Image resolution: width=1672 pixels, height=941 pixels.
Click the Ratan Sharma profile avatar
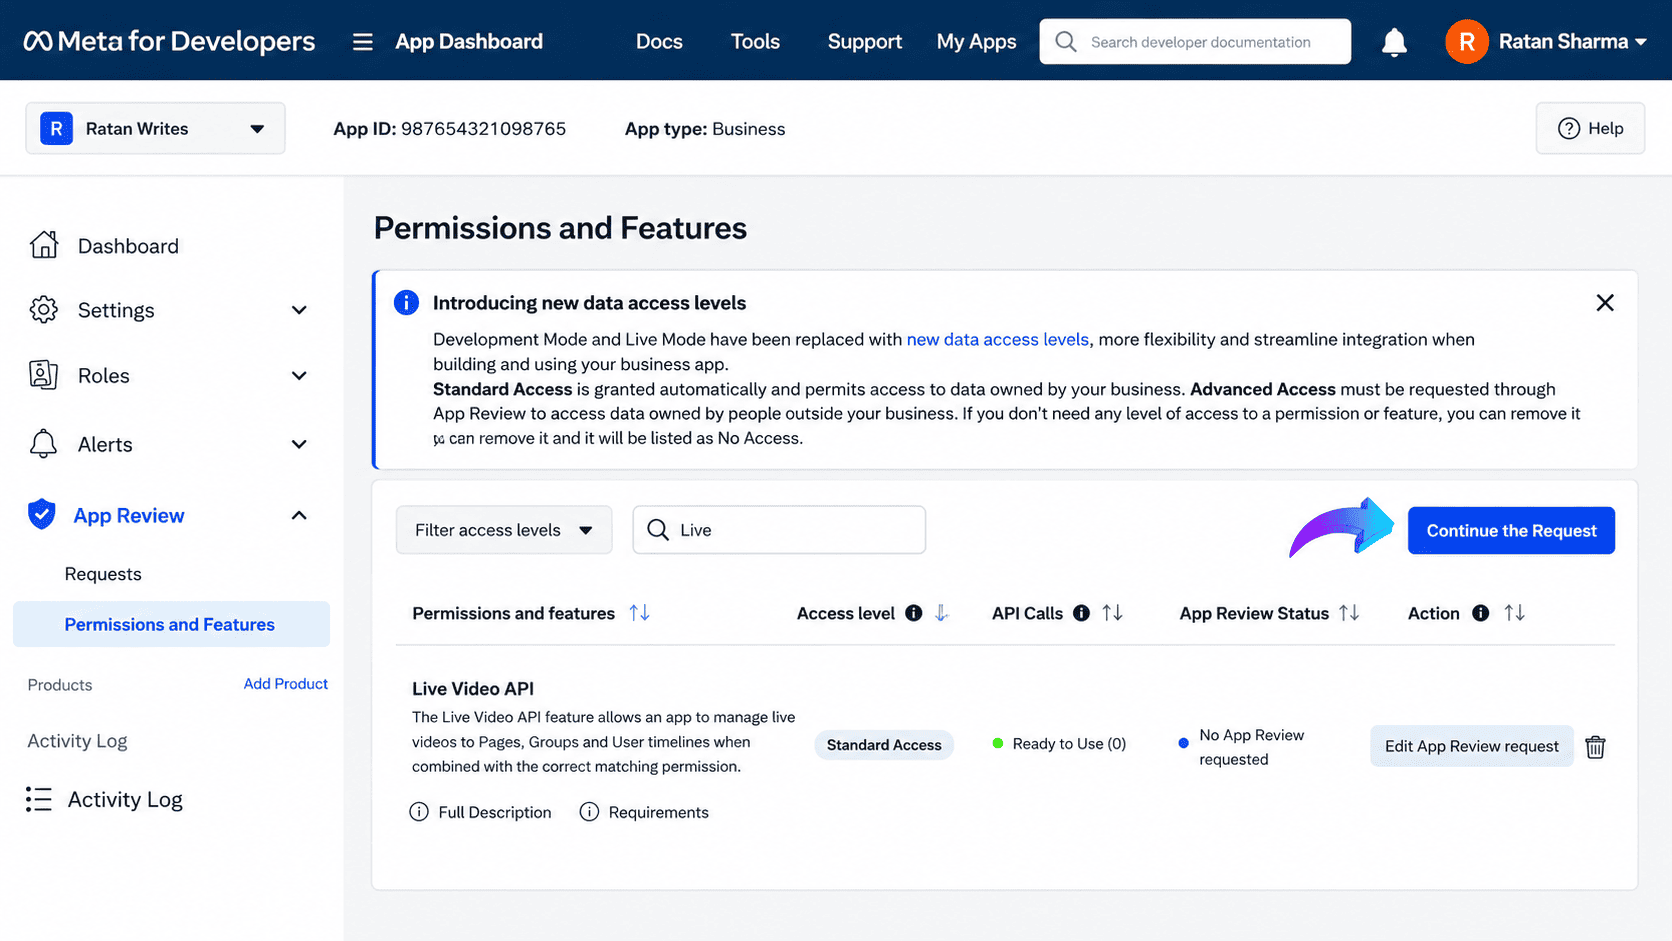[1466, 42]
